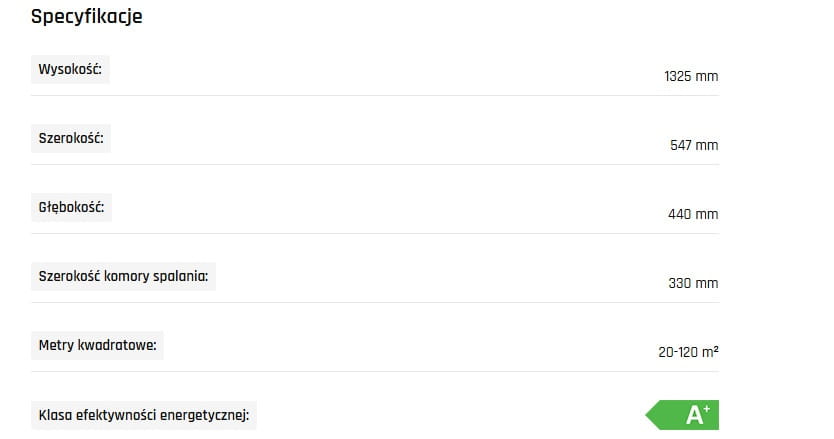
Task: Select the Szerokość komory spalania label
Action: 123,277
